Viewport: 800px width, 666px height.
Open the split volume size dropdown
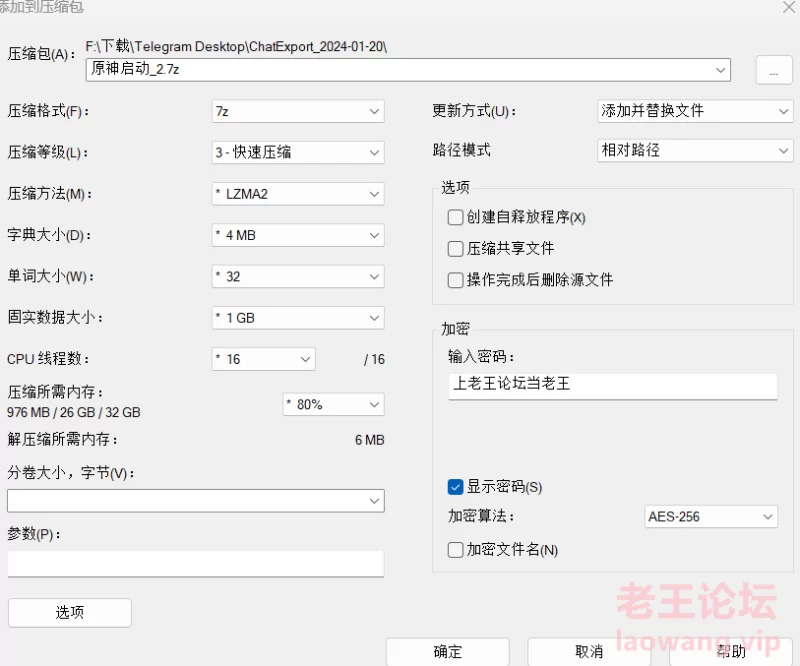click(195, 501)
